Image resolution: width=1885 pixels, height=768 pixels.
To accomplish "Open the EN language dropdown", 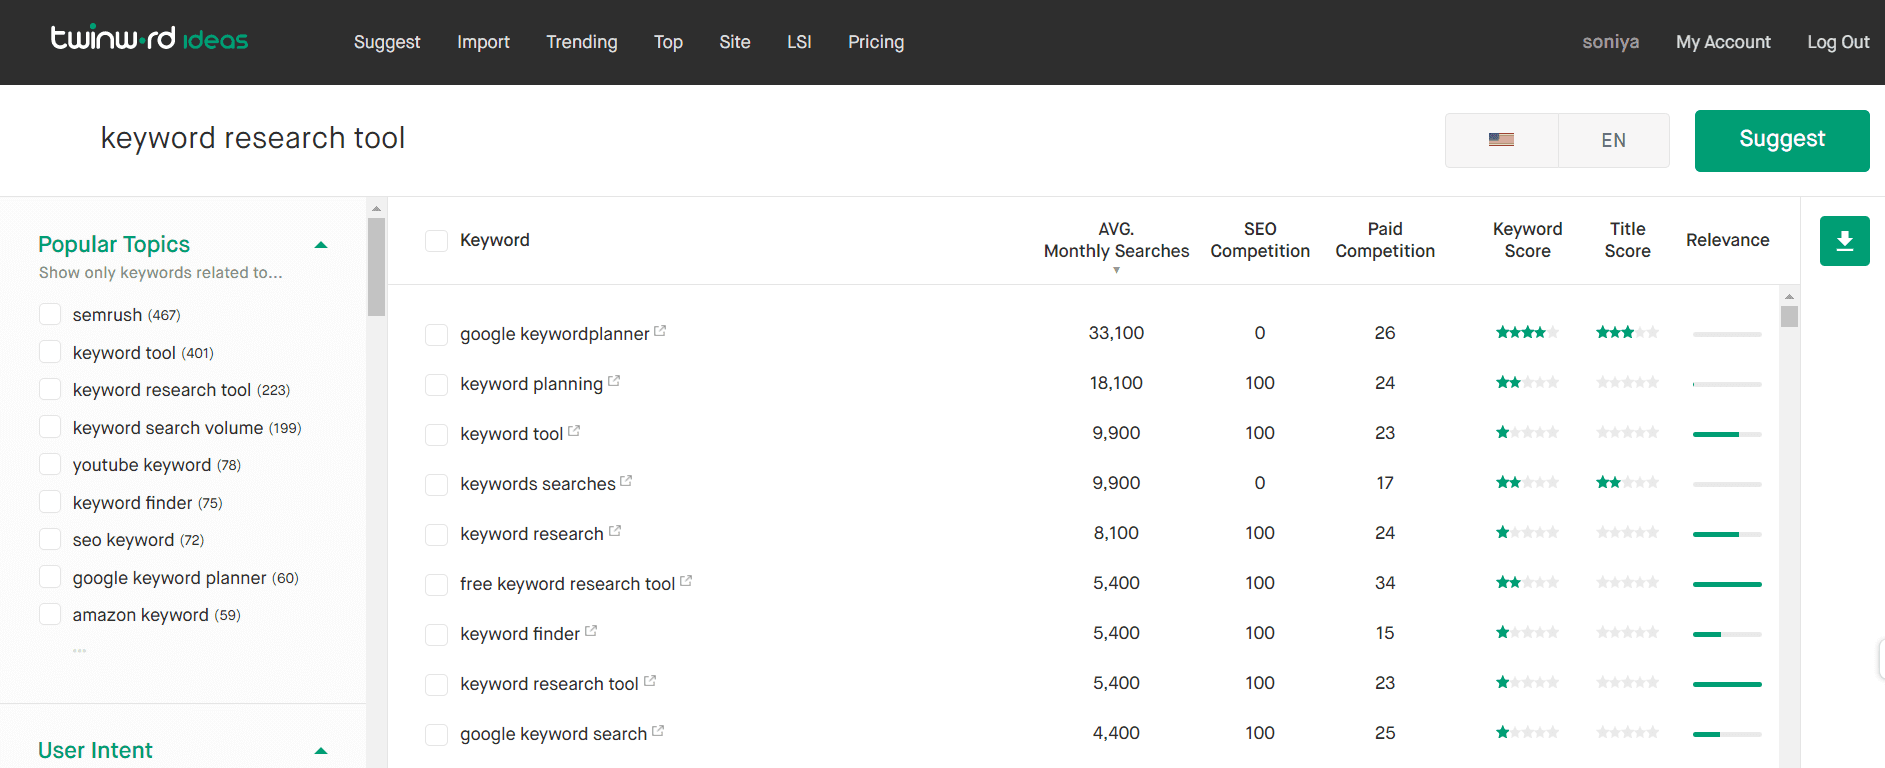I will click(1613, 140).
